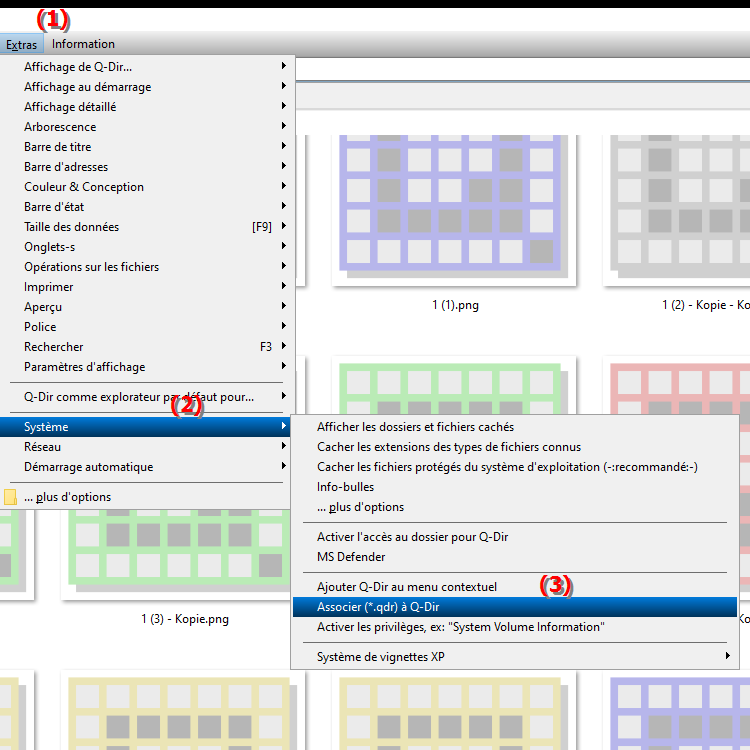Open Affichage au démarrage submenu

pos(147,87)
